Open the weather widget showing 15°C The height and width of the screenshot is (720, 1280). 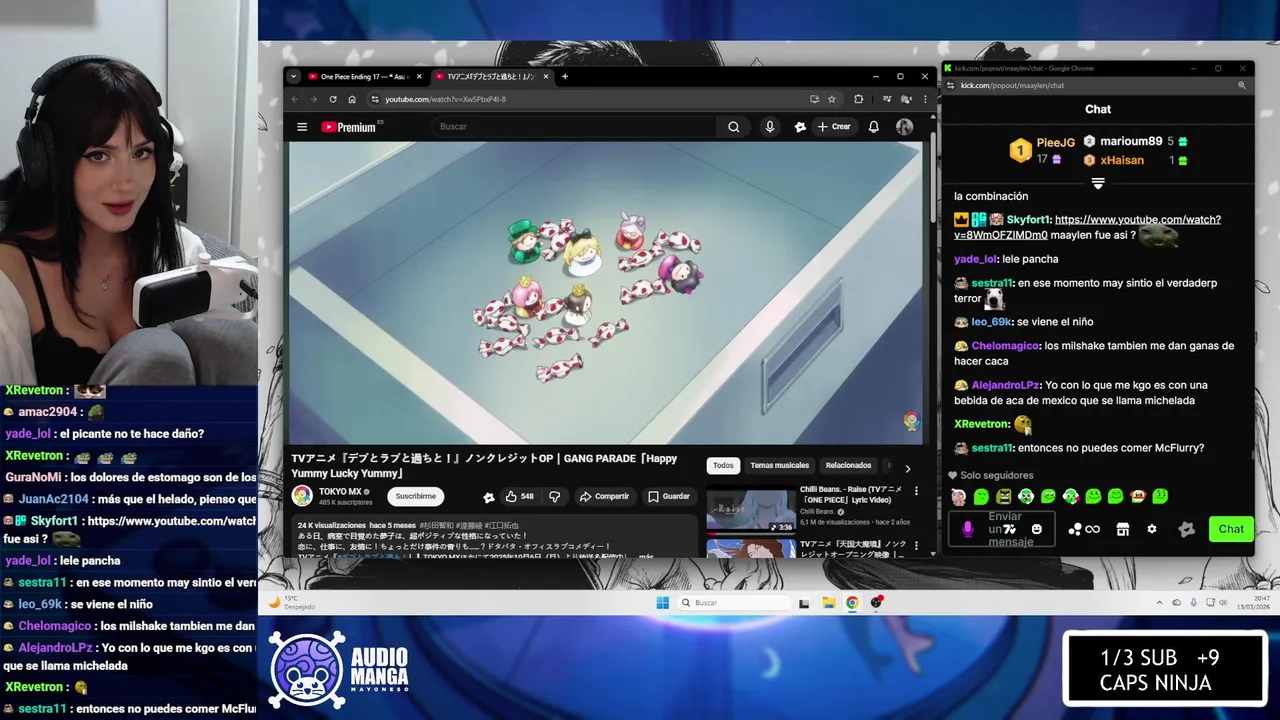coord(292,603)
